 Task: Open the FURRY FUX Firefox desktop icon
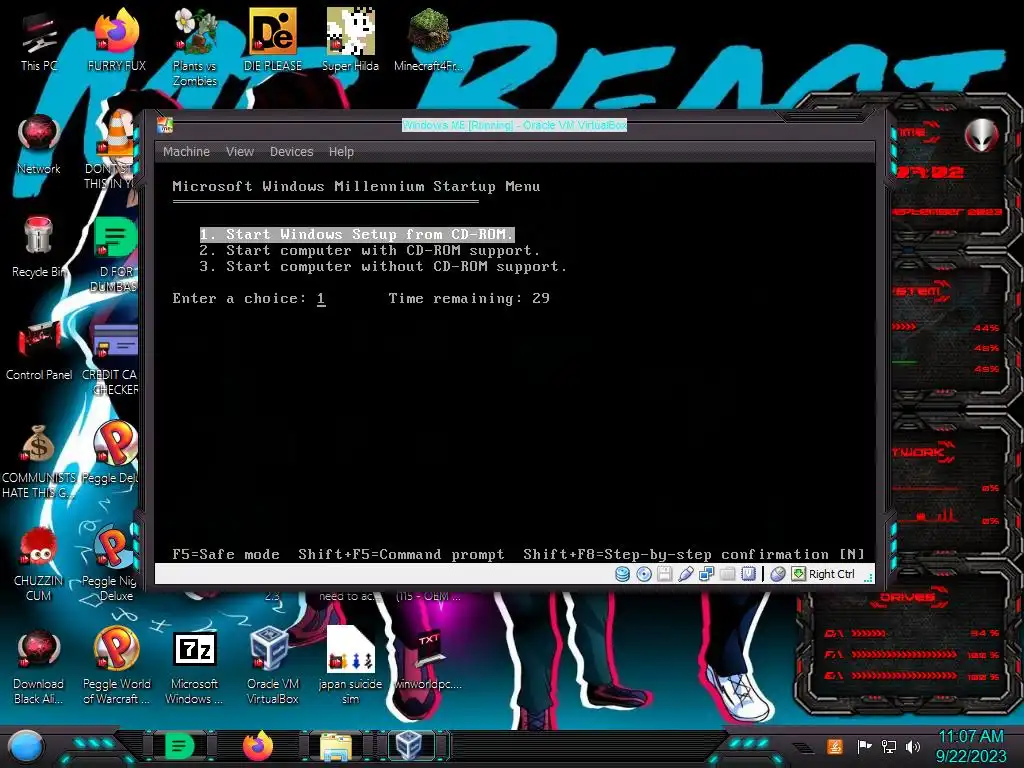(117, 40)
